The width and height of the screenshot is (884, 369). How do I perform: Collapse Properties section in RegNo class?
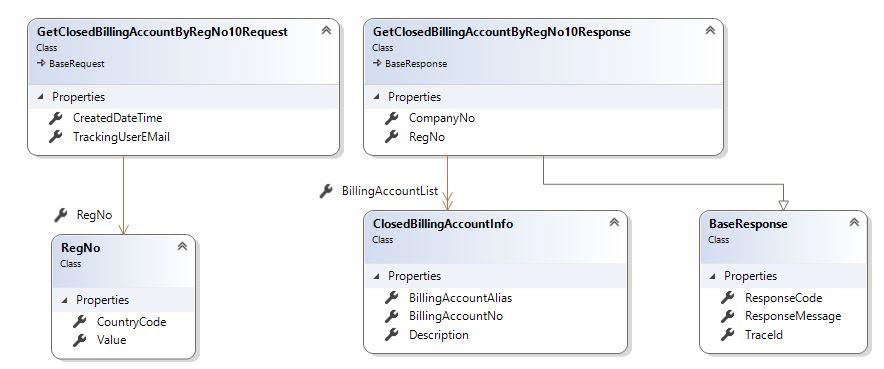[64, 300]
